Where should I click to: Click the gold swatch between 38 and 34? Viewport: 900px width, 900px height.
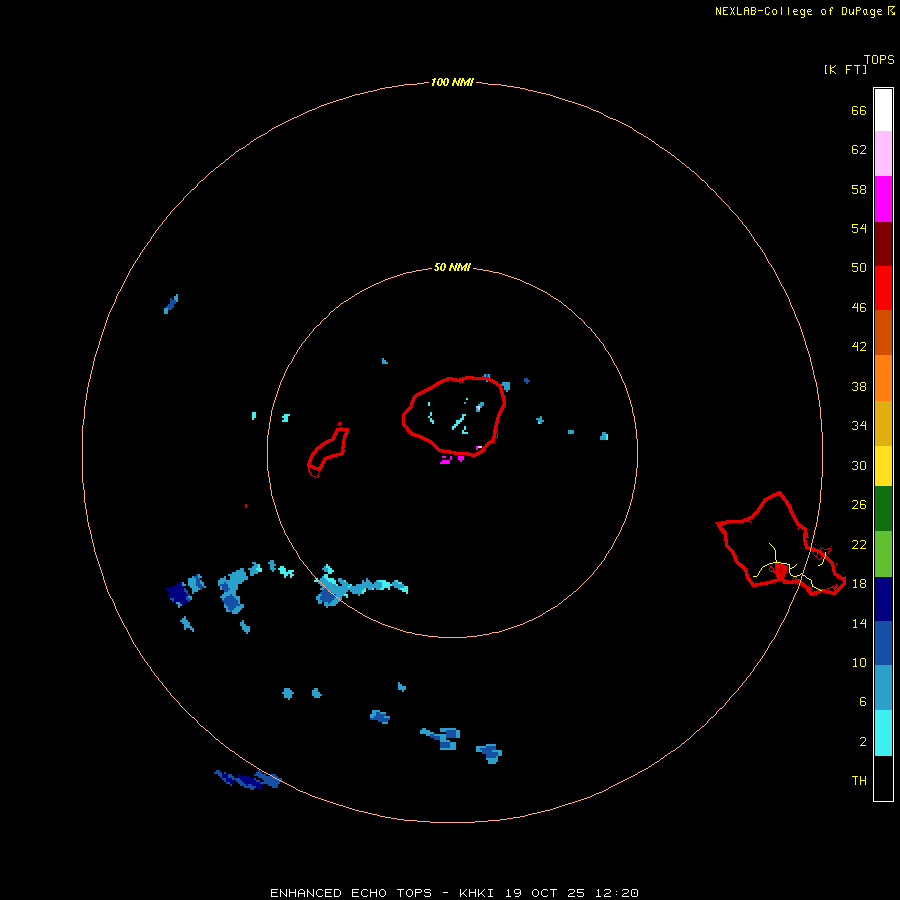pyautogui.click(x=883, y=422)
